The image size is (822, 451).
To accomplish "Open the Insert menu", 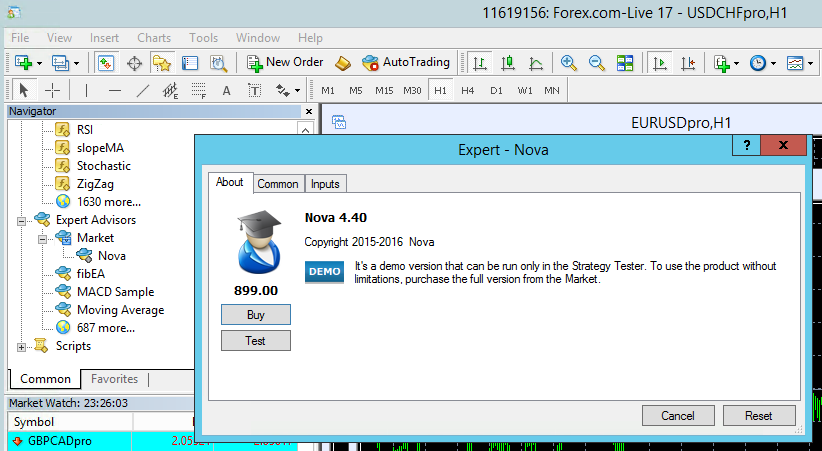I will pos(104,38).
